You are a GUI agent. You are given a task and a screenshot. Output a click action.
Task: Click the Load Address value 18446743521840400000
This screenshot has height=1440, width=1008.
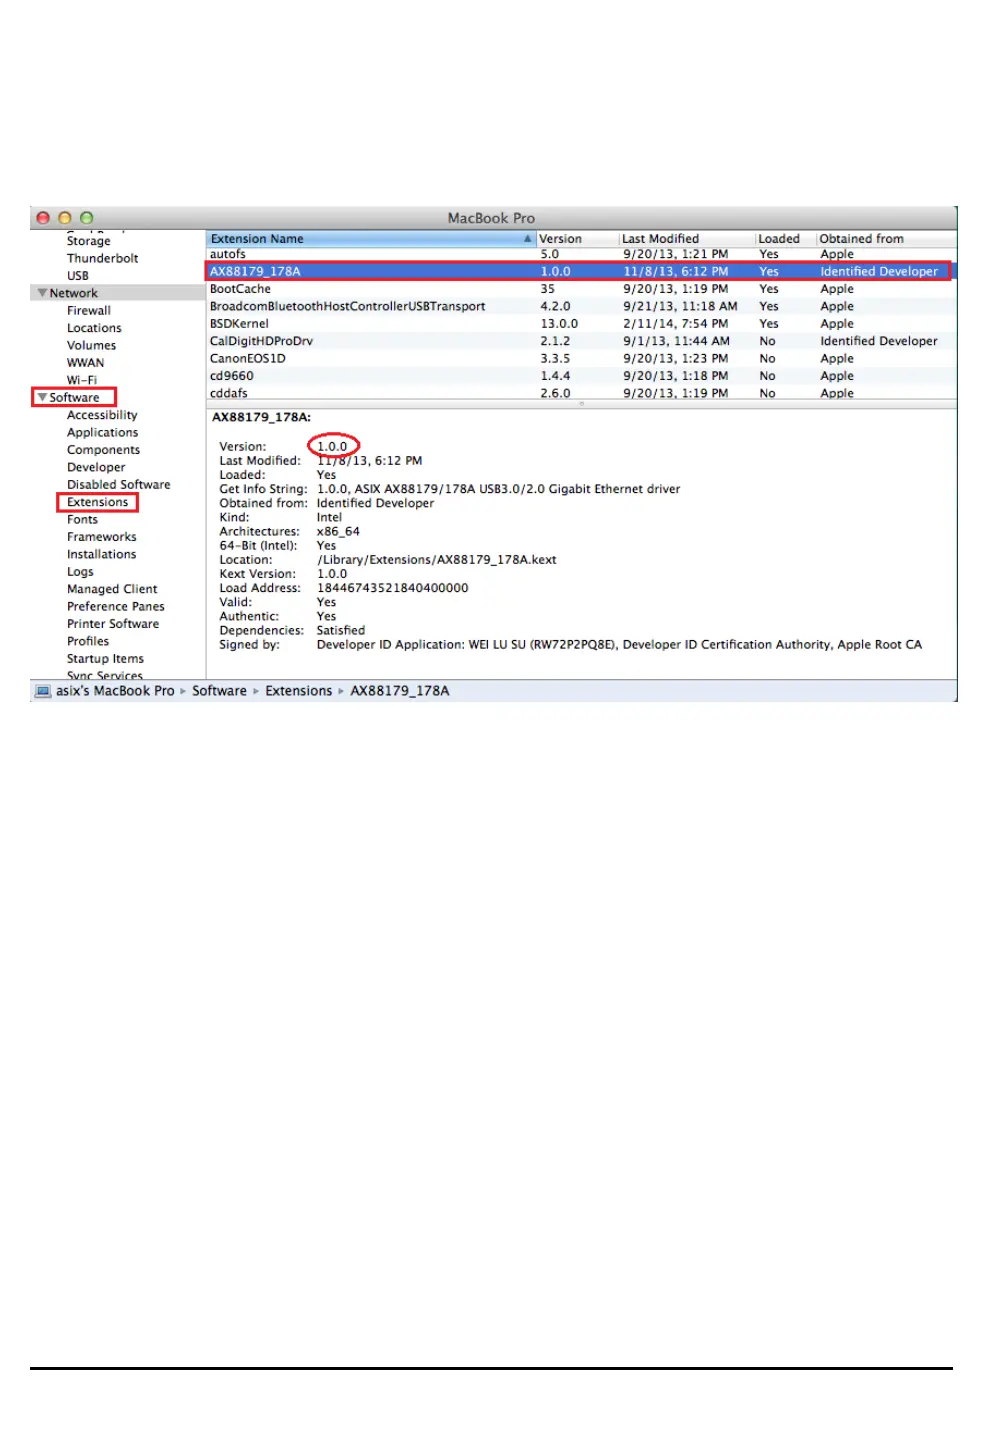(x=392, y=588)
